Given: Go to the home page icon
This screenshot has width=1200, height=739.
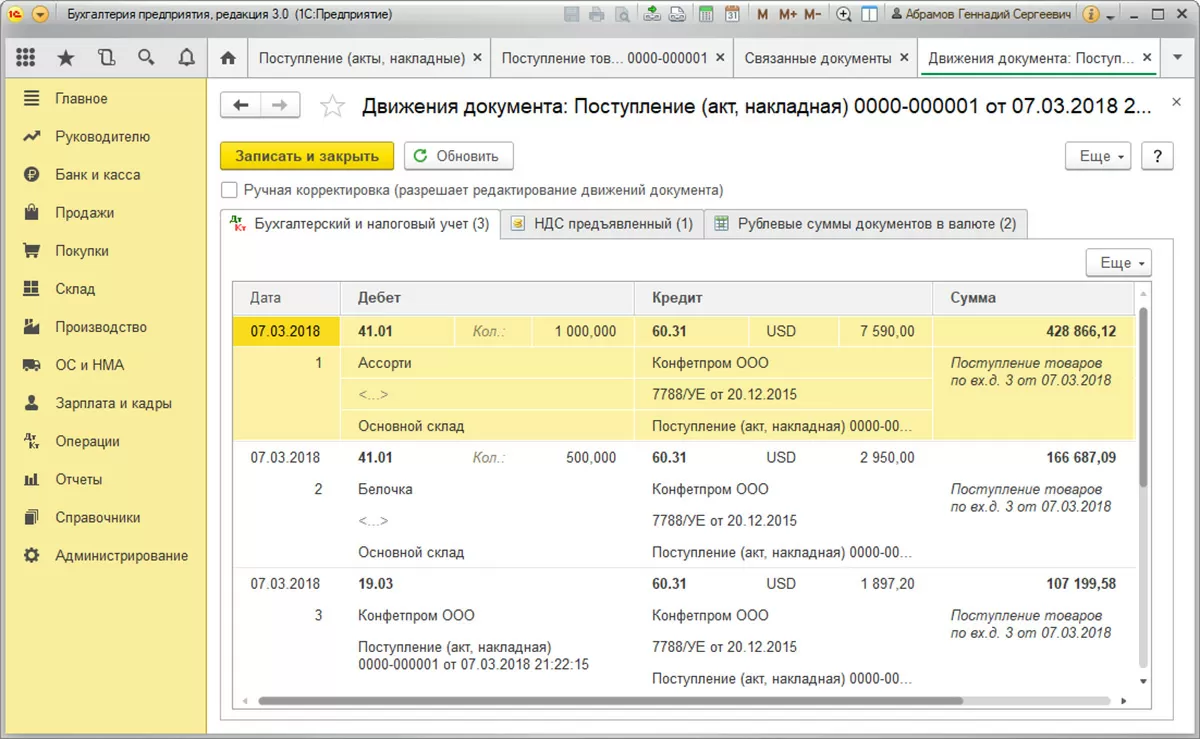Looking at the screenshot, I should (228, 58).
